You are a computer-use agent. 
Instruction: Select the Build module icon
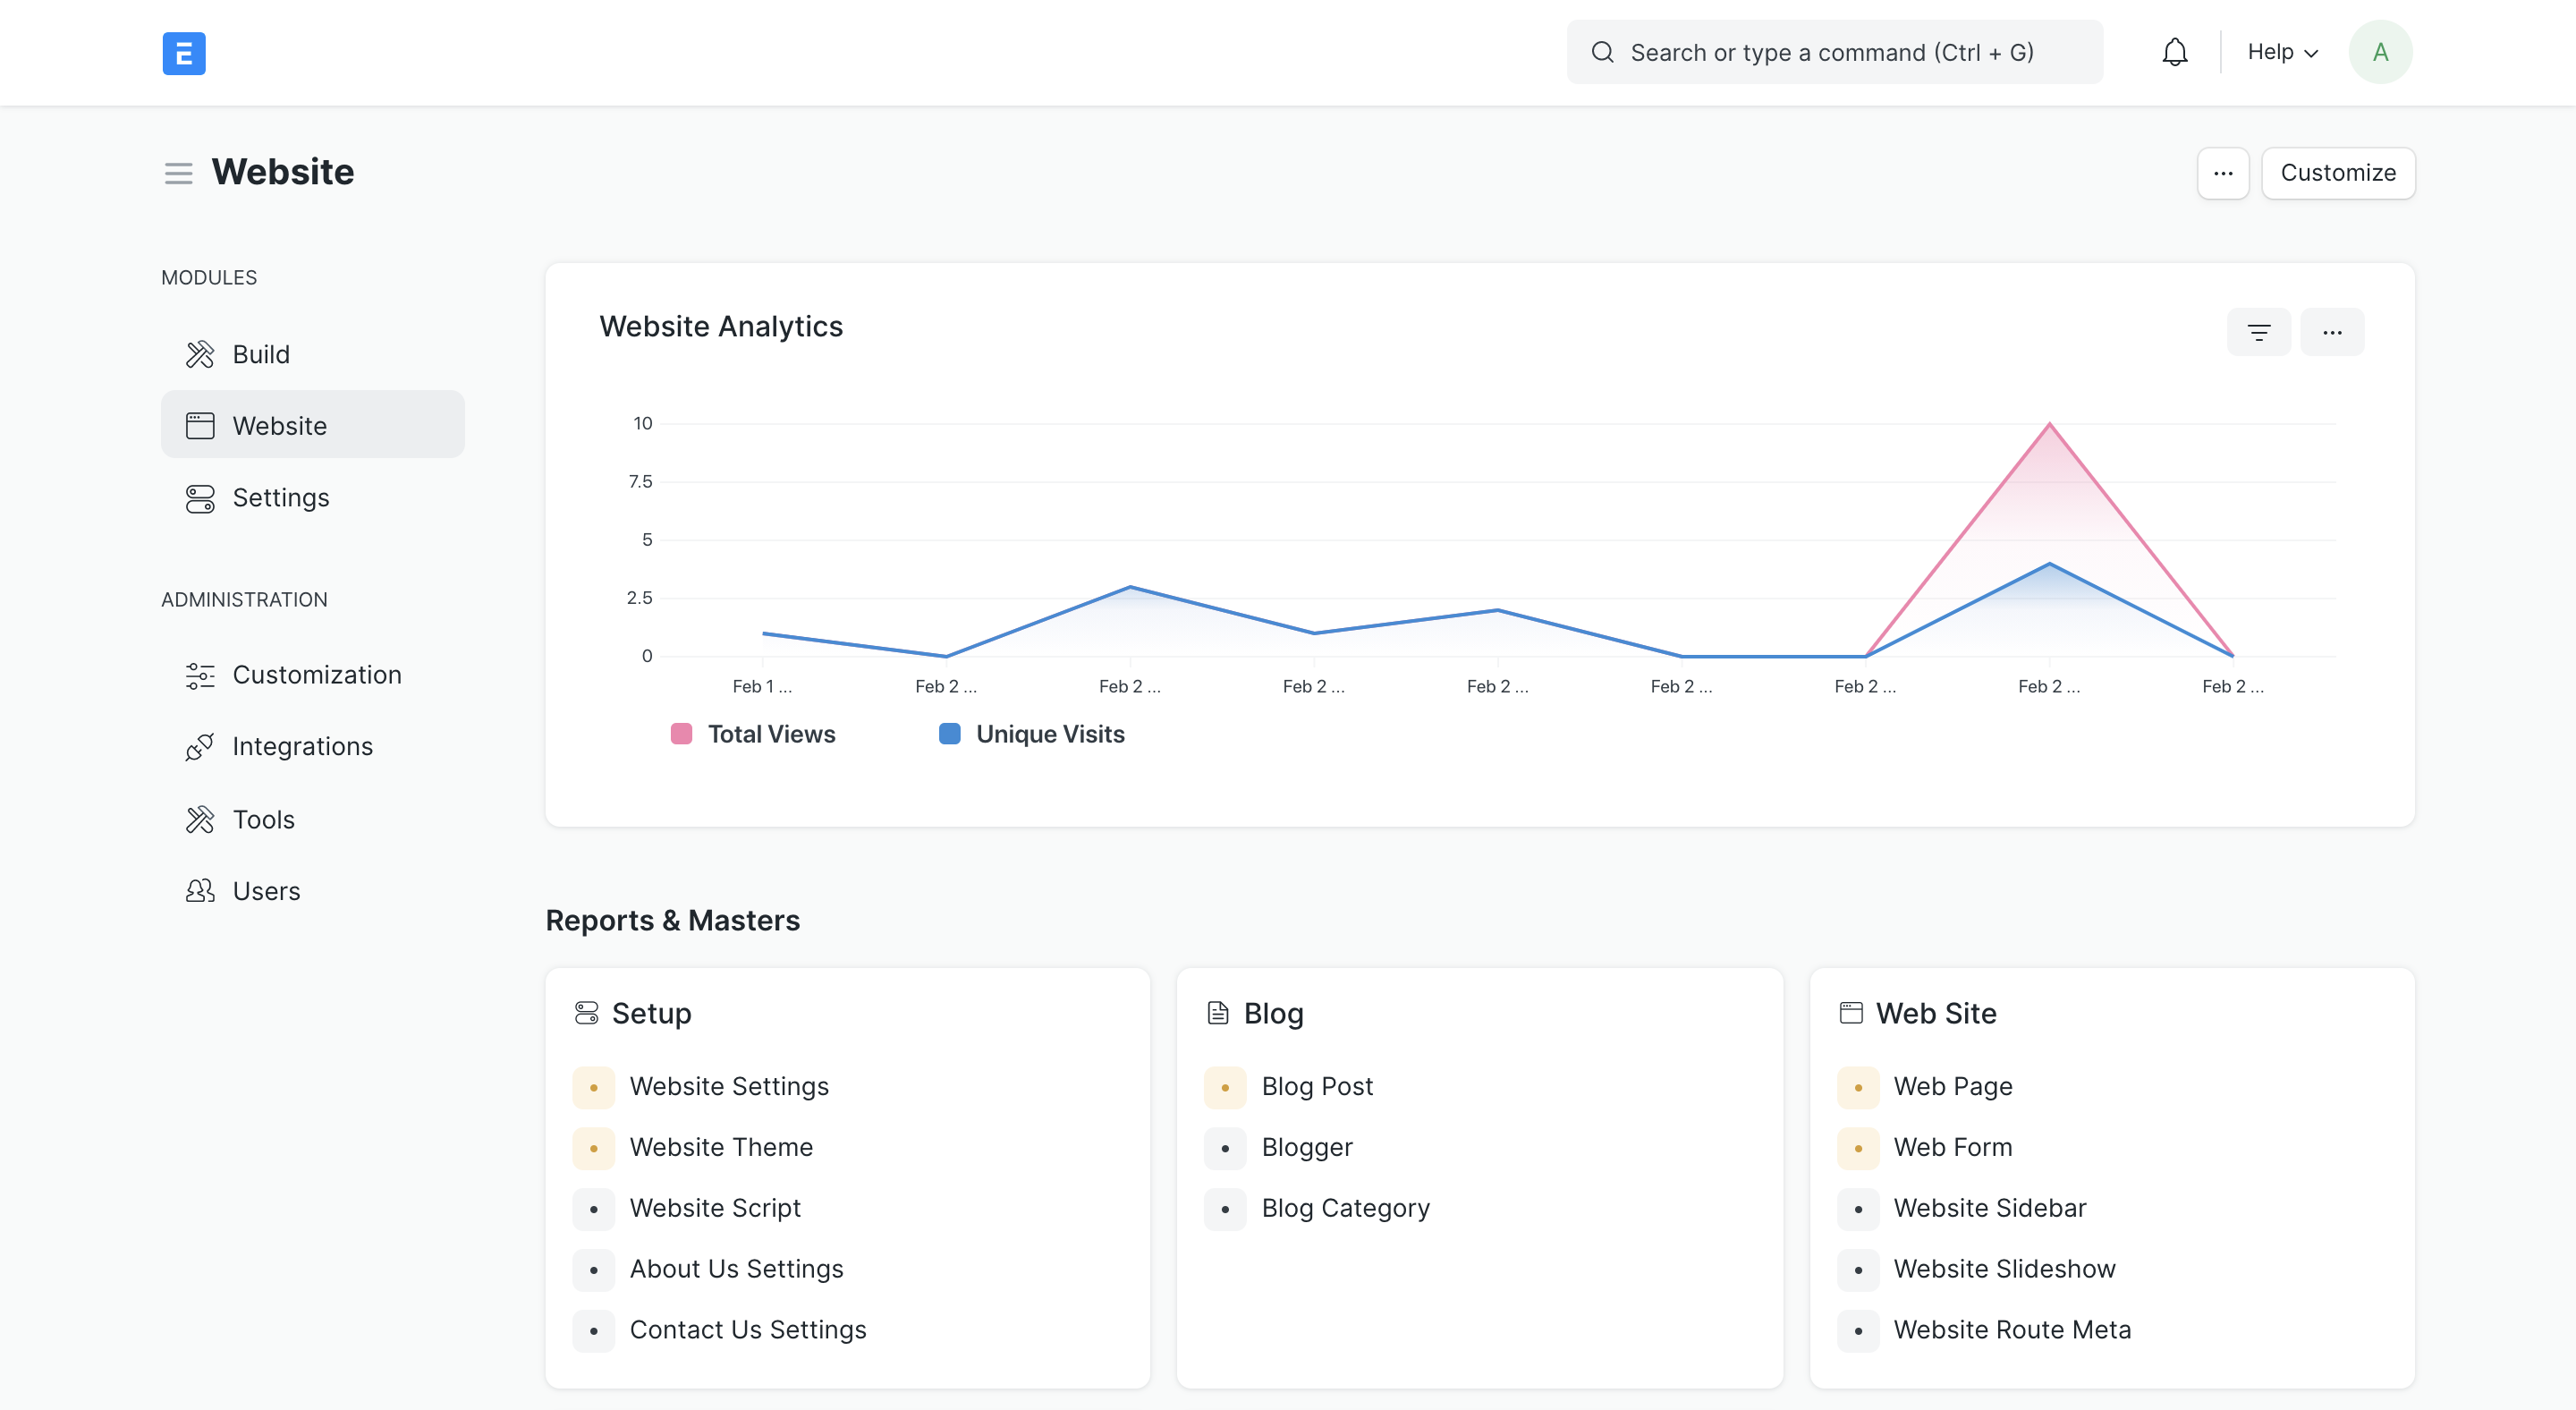[x=200, y=353]
